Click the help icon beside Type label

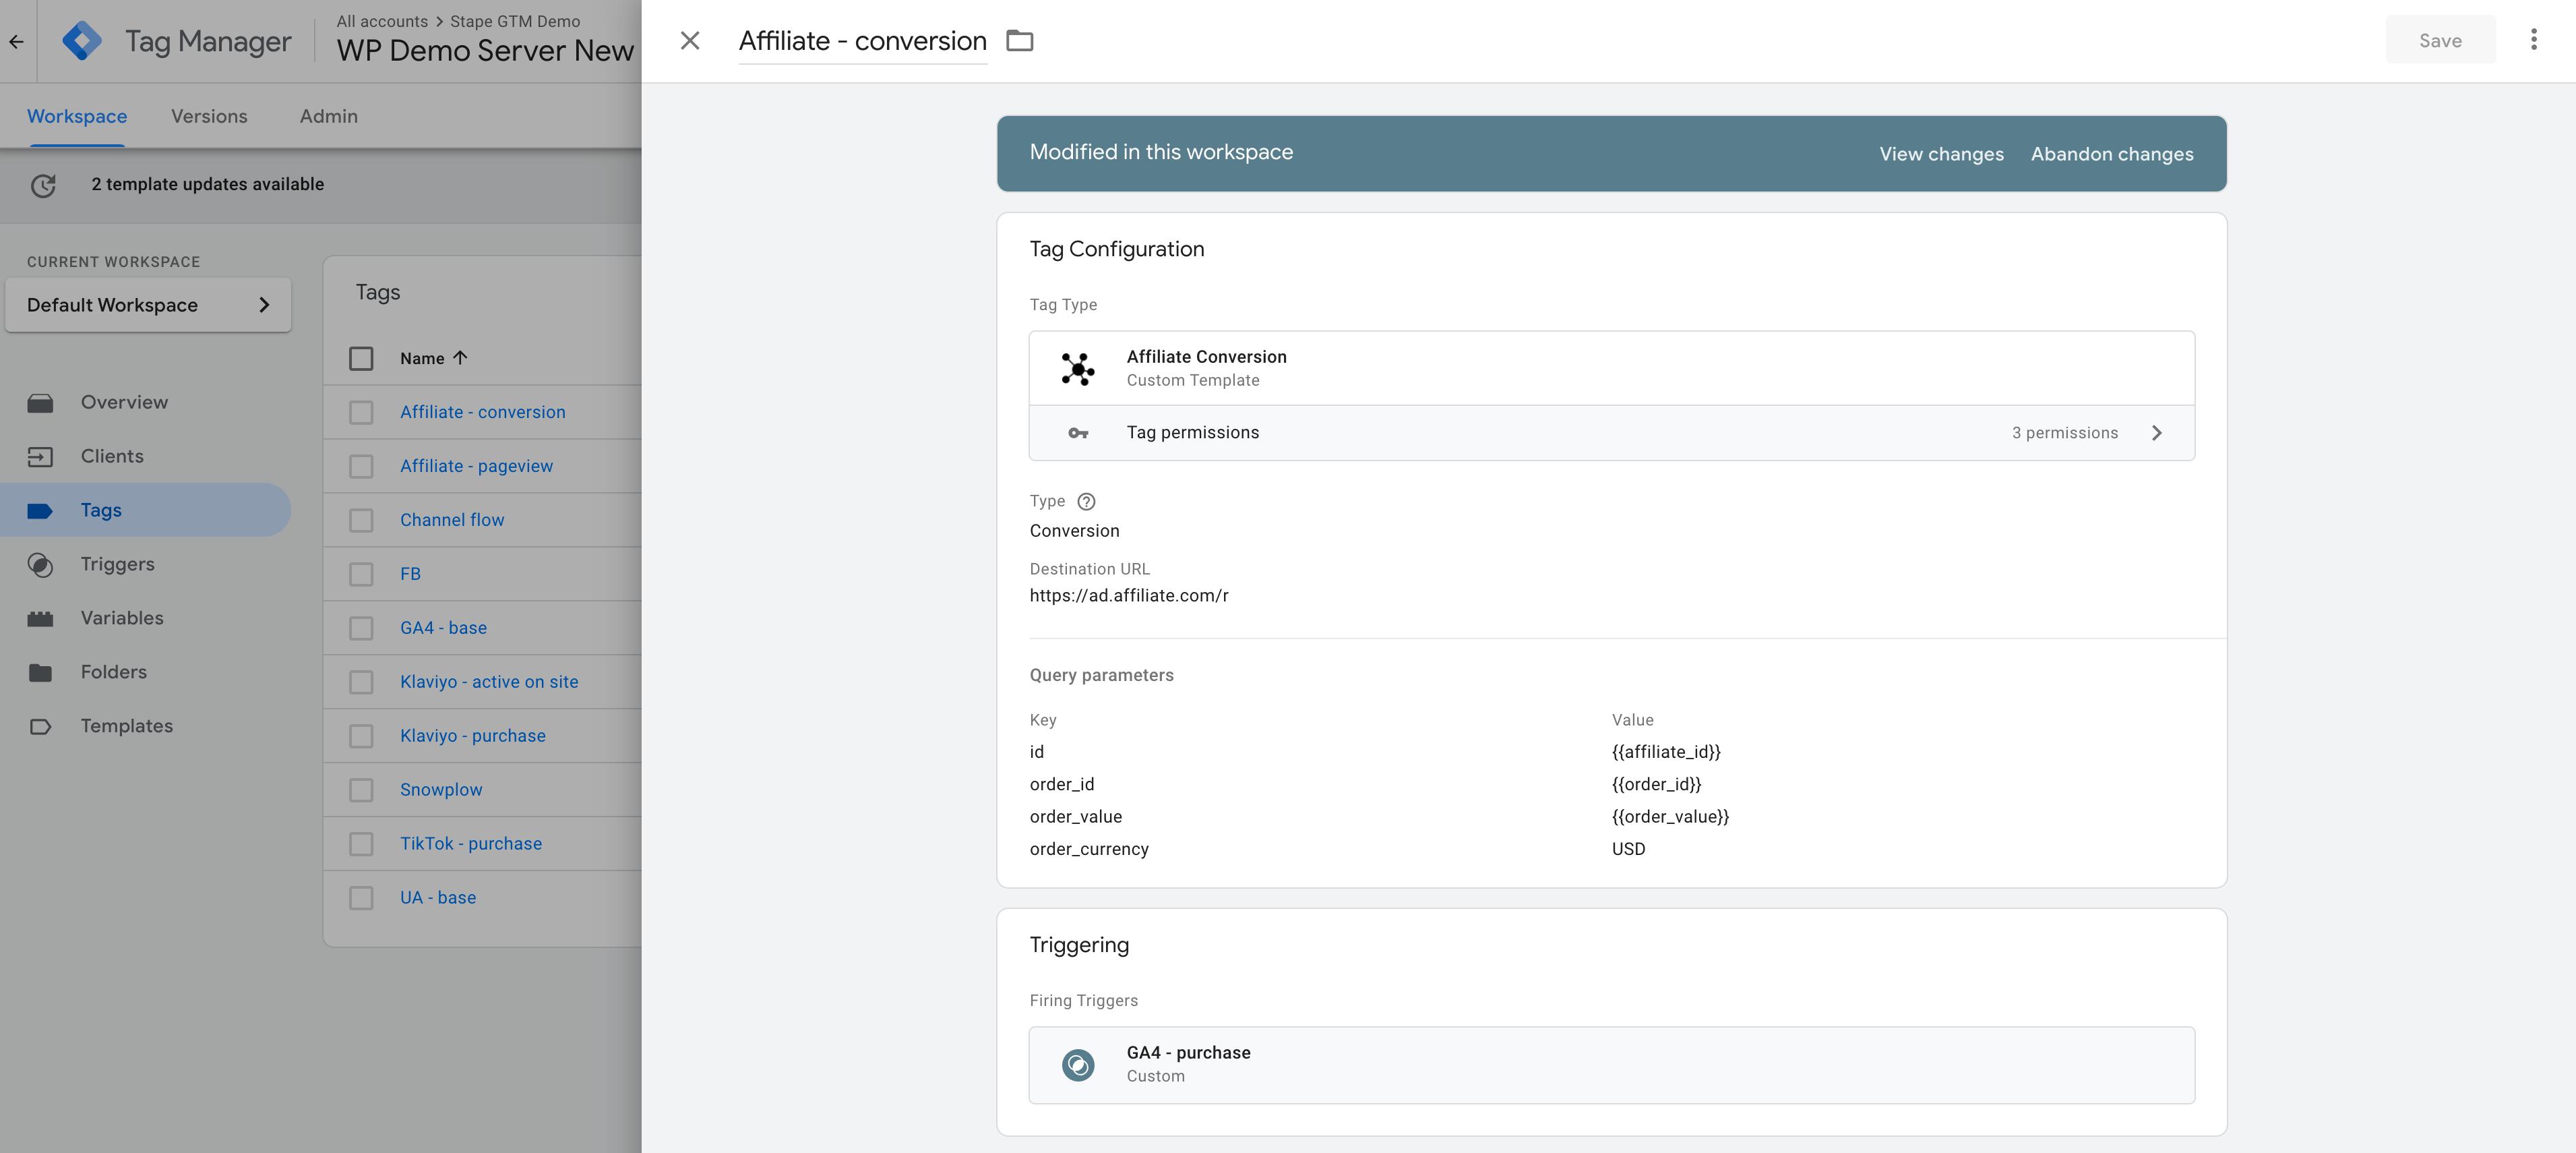point(1086,502)
